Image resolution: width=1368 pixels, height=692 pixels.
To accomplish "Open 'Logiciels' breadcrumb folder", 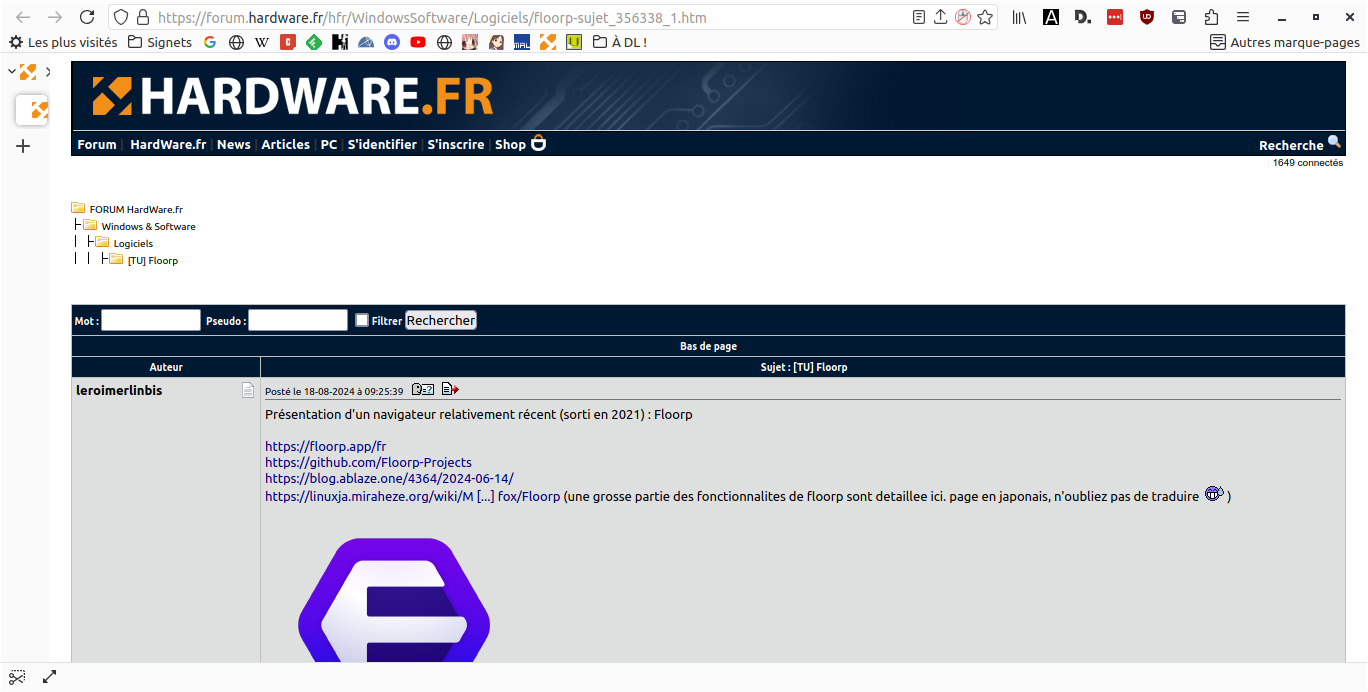I will 133,243.
